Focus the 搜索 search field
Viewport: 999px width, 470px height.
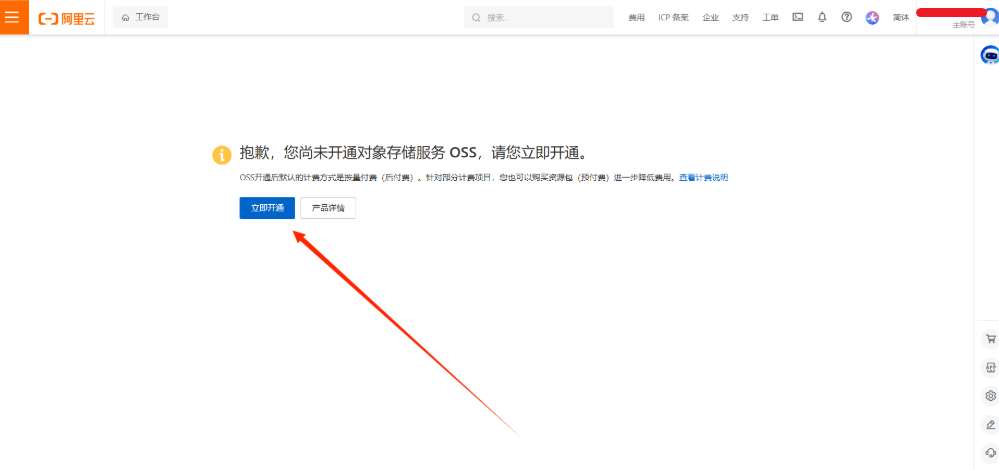click(x=538, y=17)
